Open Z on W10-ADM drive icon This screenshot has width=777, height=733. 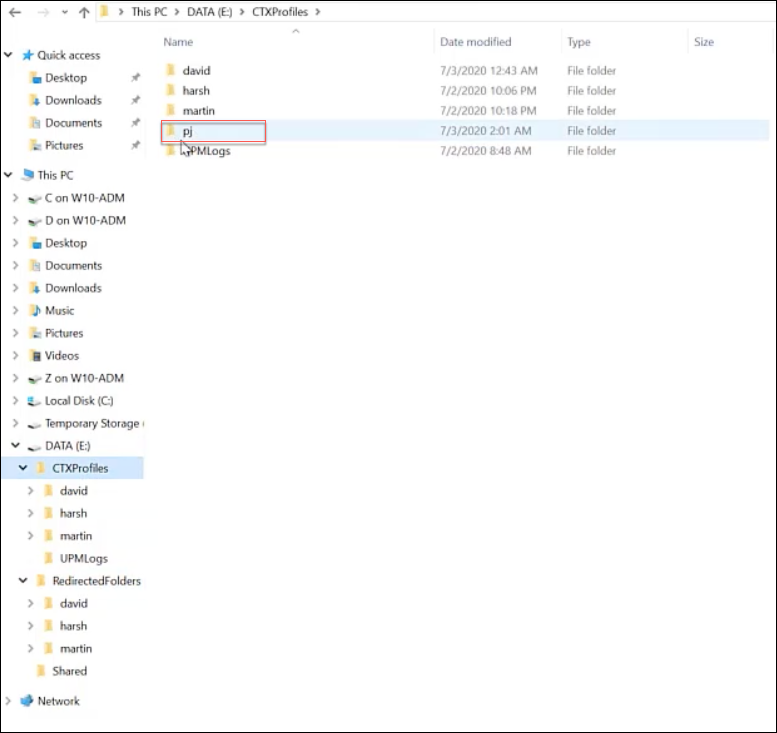[34, 379]
